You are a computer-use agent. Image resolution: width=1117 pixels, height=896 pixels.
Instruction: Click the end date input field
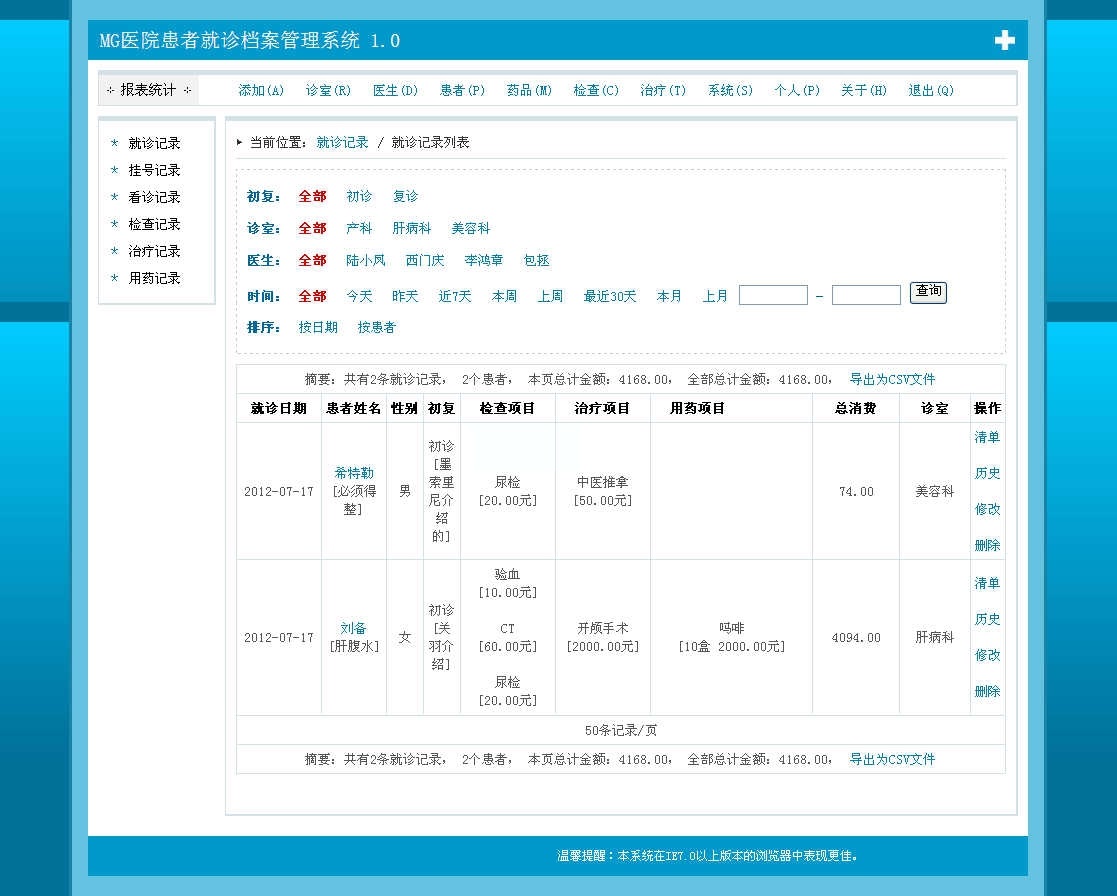[x=866, y=295]
